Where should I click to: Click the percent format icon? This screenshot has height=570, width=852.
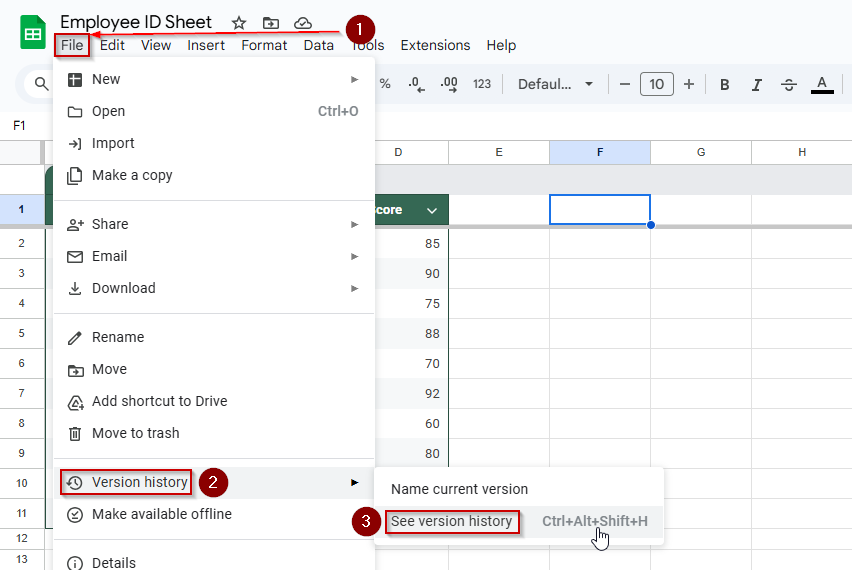pos(385,84)
